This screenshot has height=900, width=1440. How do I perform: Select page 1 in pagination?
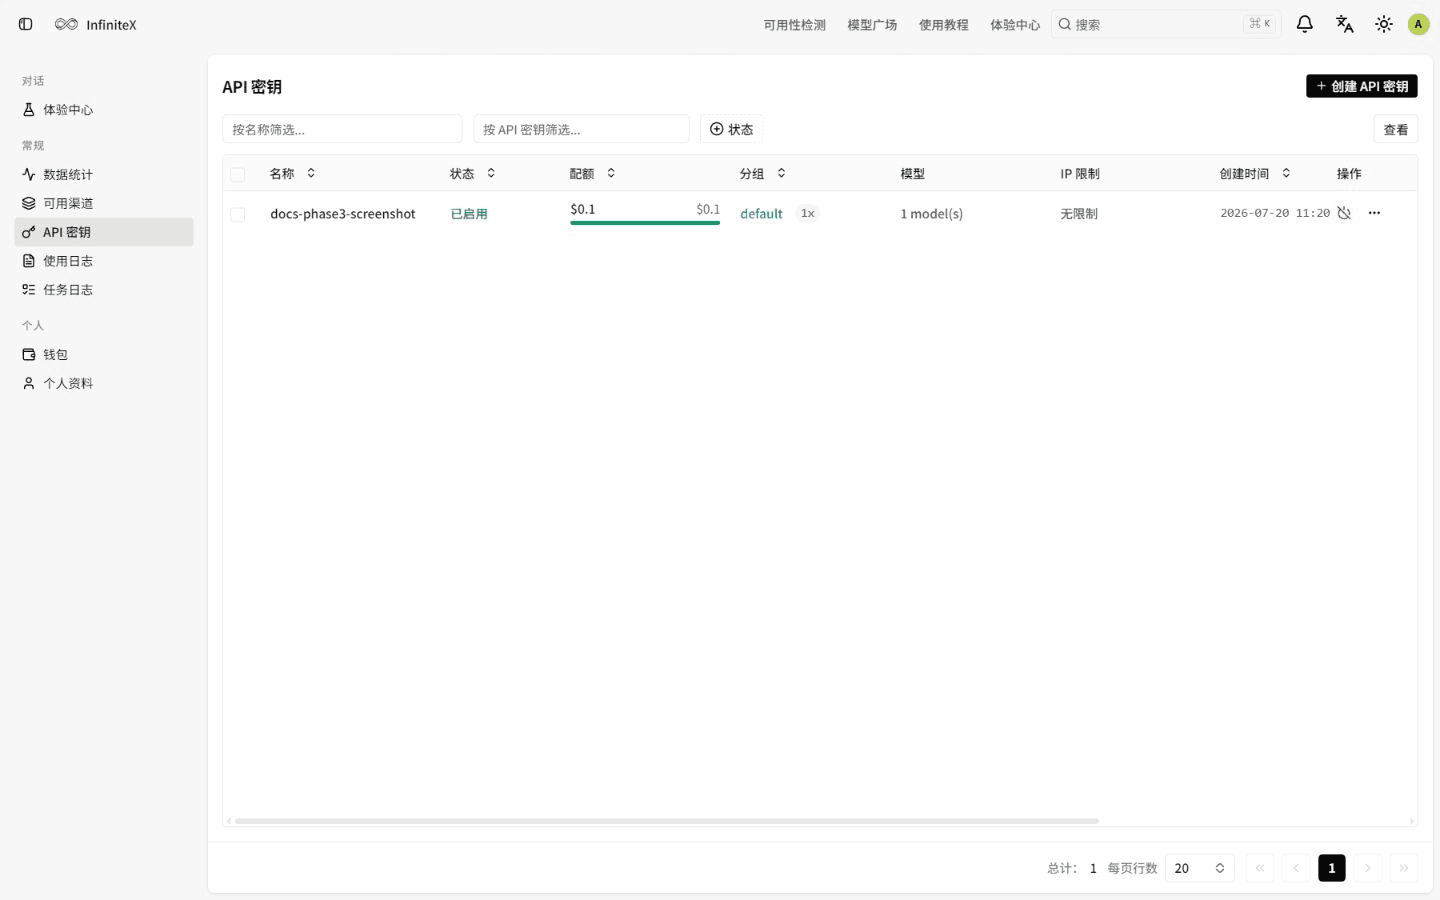(x=1332, y=868)
